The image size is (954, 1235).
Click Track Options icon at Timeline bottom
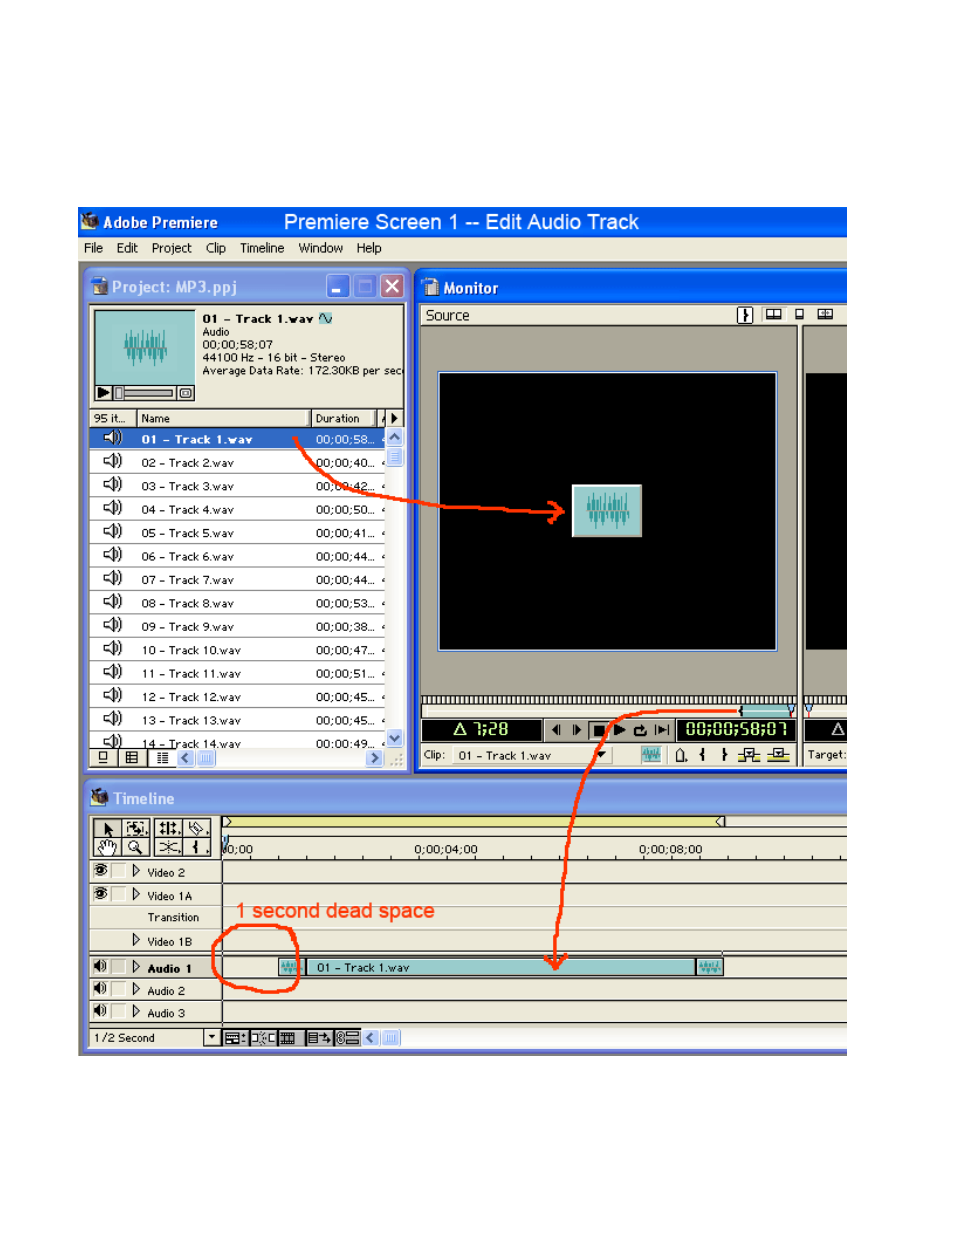click(x=235, y=1038)
